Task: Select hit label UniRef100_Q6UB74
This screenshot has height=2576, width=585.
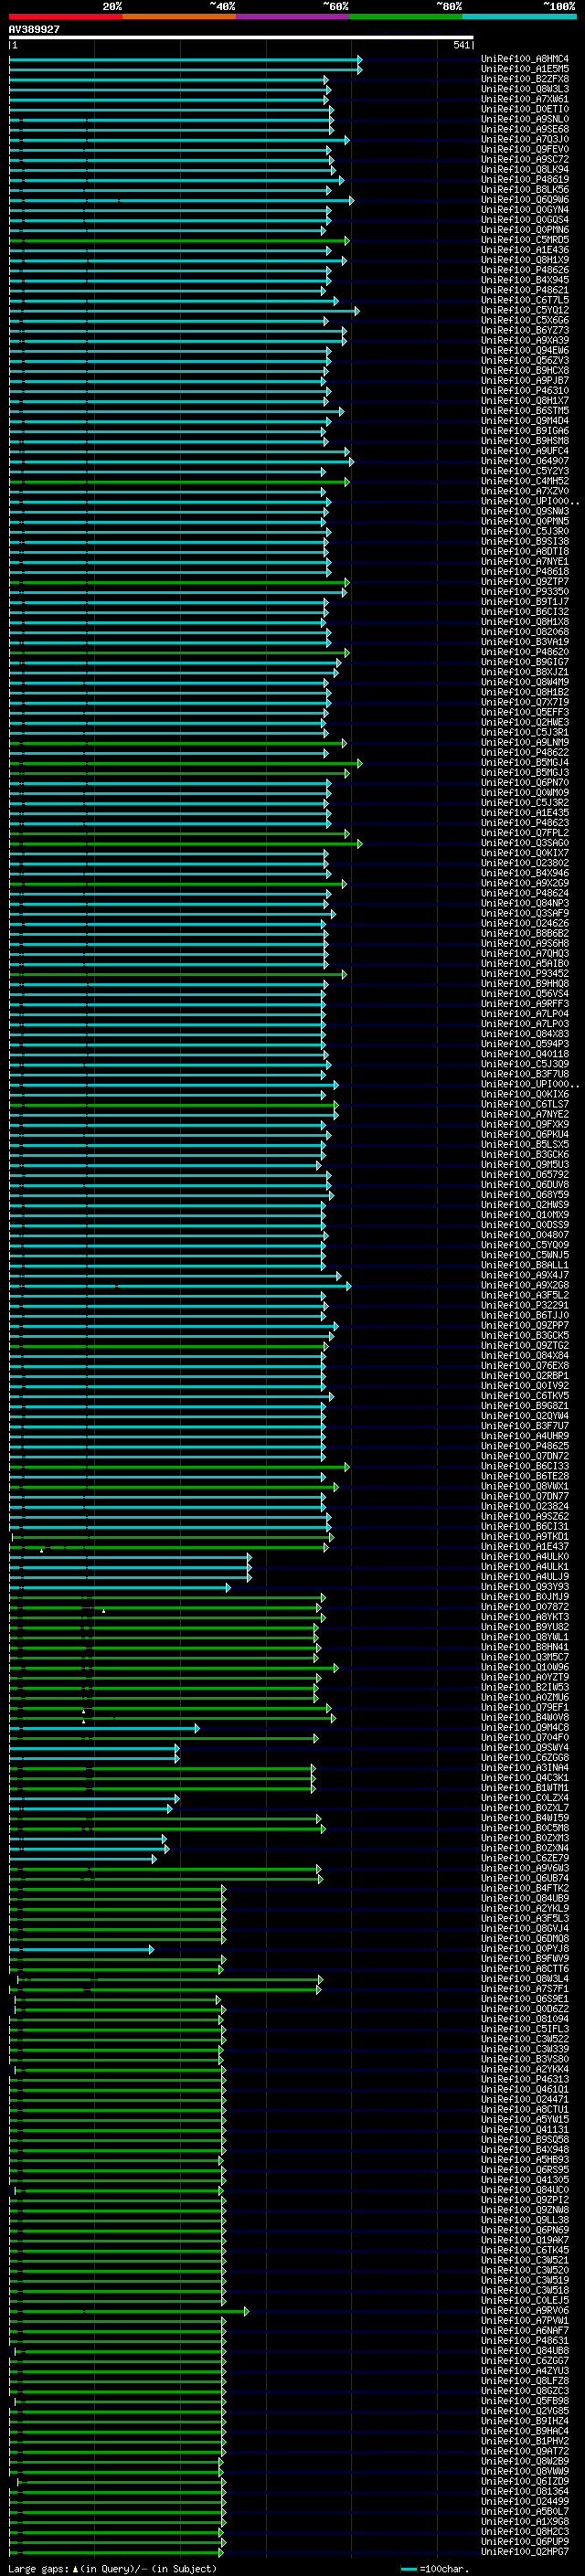Action: tap(525, 1878)
